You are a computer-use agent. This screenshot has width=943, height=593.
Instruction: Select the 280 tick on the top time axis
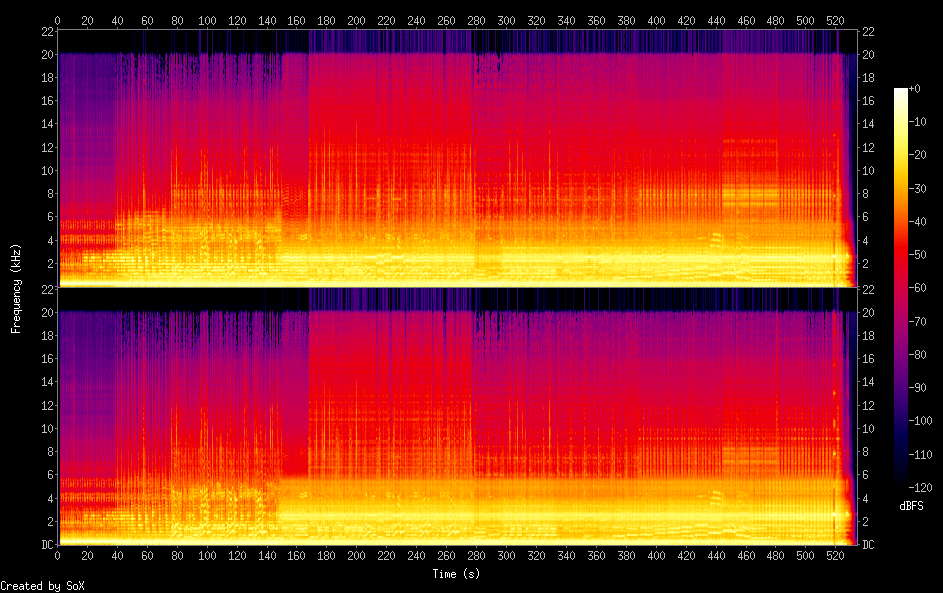[x=476, y=20]
